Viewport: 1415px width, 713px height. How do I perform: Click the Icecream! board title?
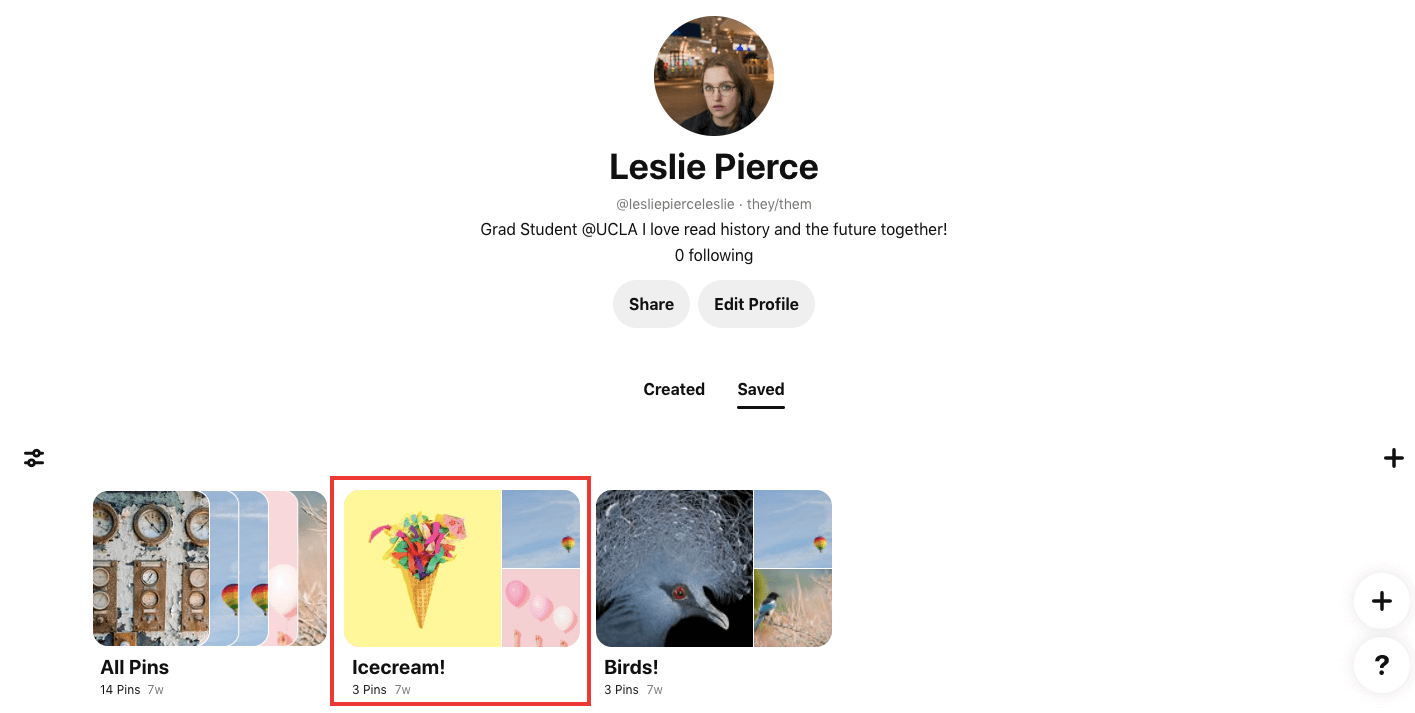click(398, 667)
